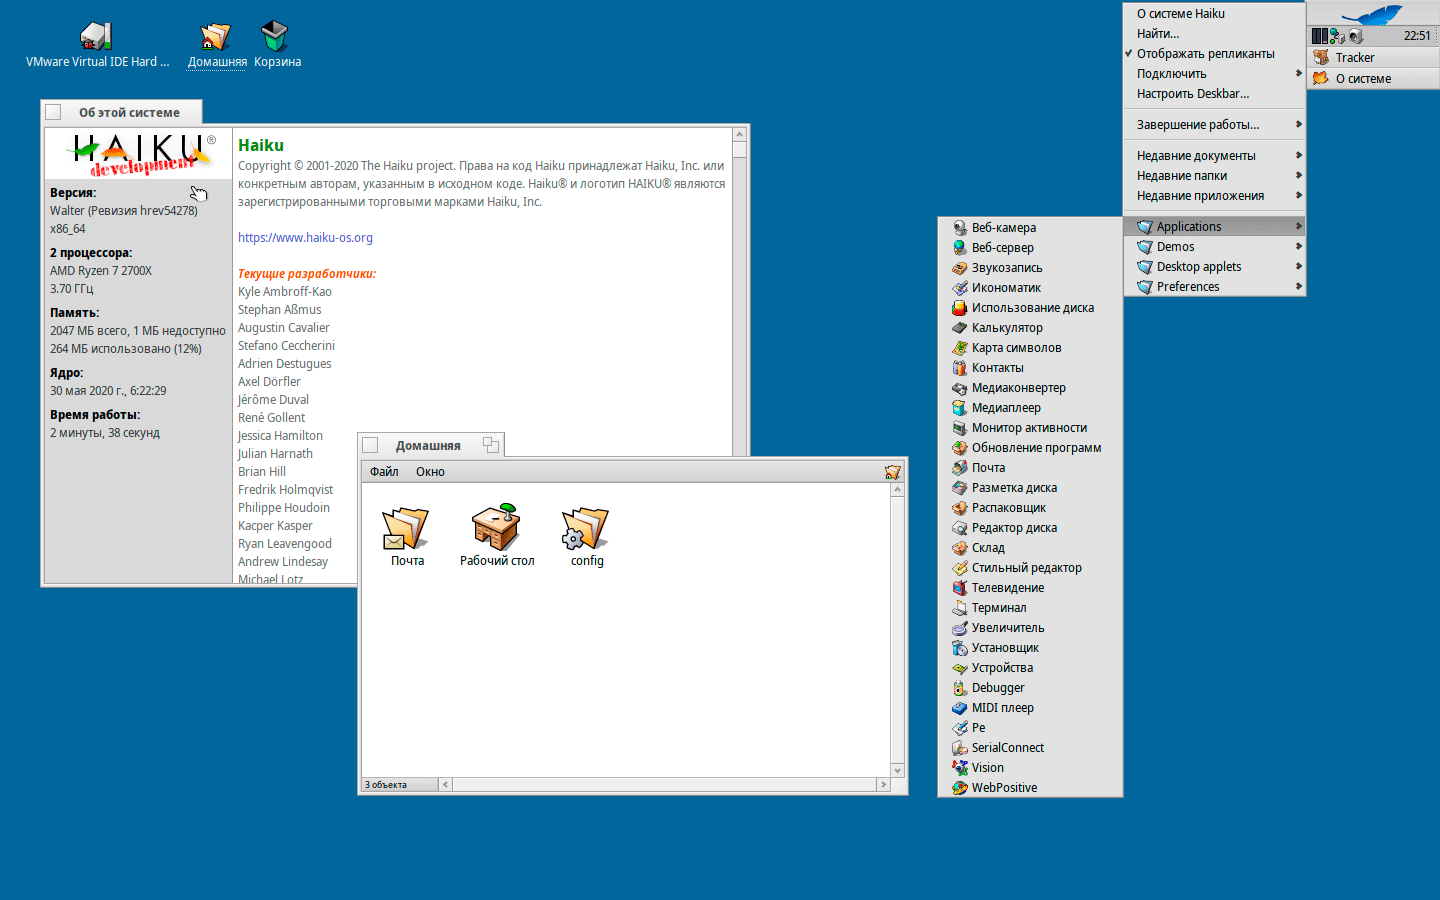The width and height of the screenshot is (1440, 900).
Task: Expand the Desktop applets submenu
Action: pyautogui.click(x=1214, y=267)
